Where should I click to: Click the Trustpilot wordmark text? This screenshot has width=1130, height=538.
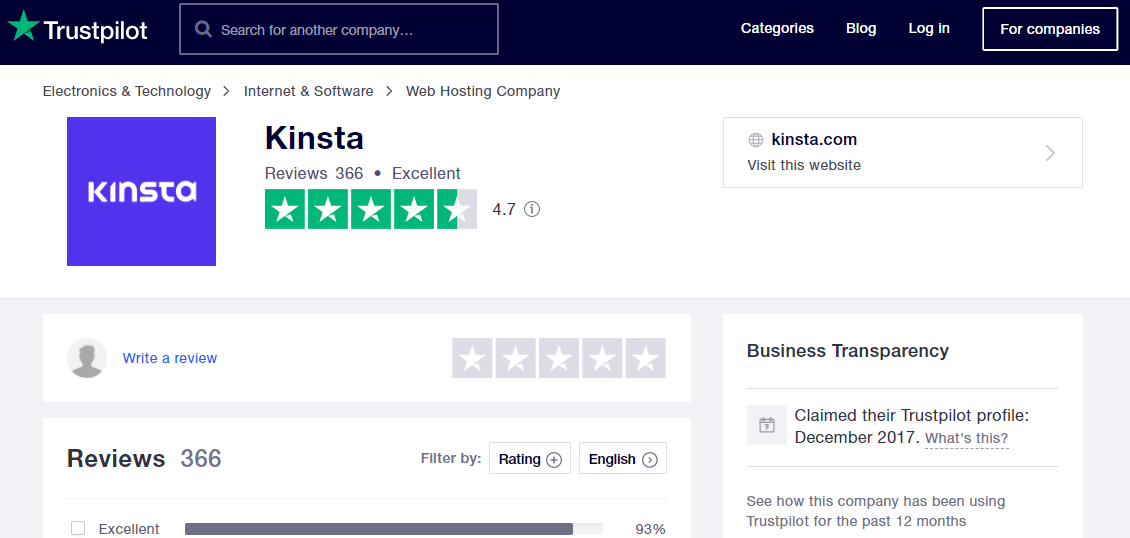[x=96, y=30]
